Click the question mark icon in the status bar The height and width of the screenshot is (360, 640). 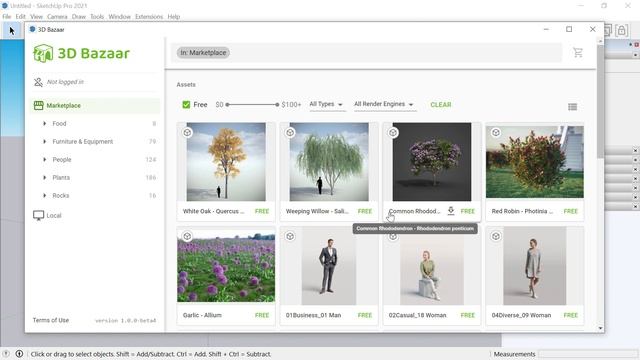click(x=6, y=354)
